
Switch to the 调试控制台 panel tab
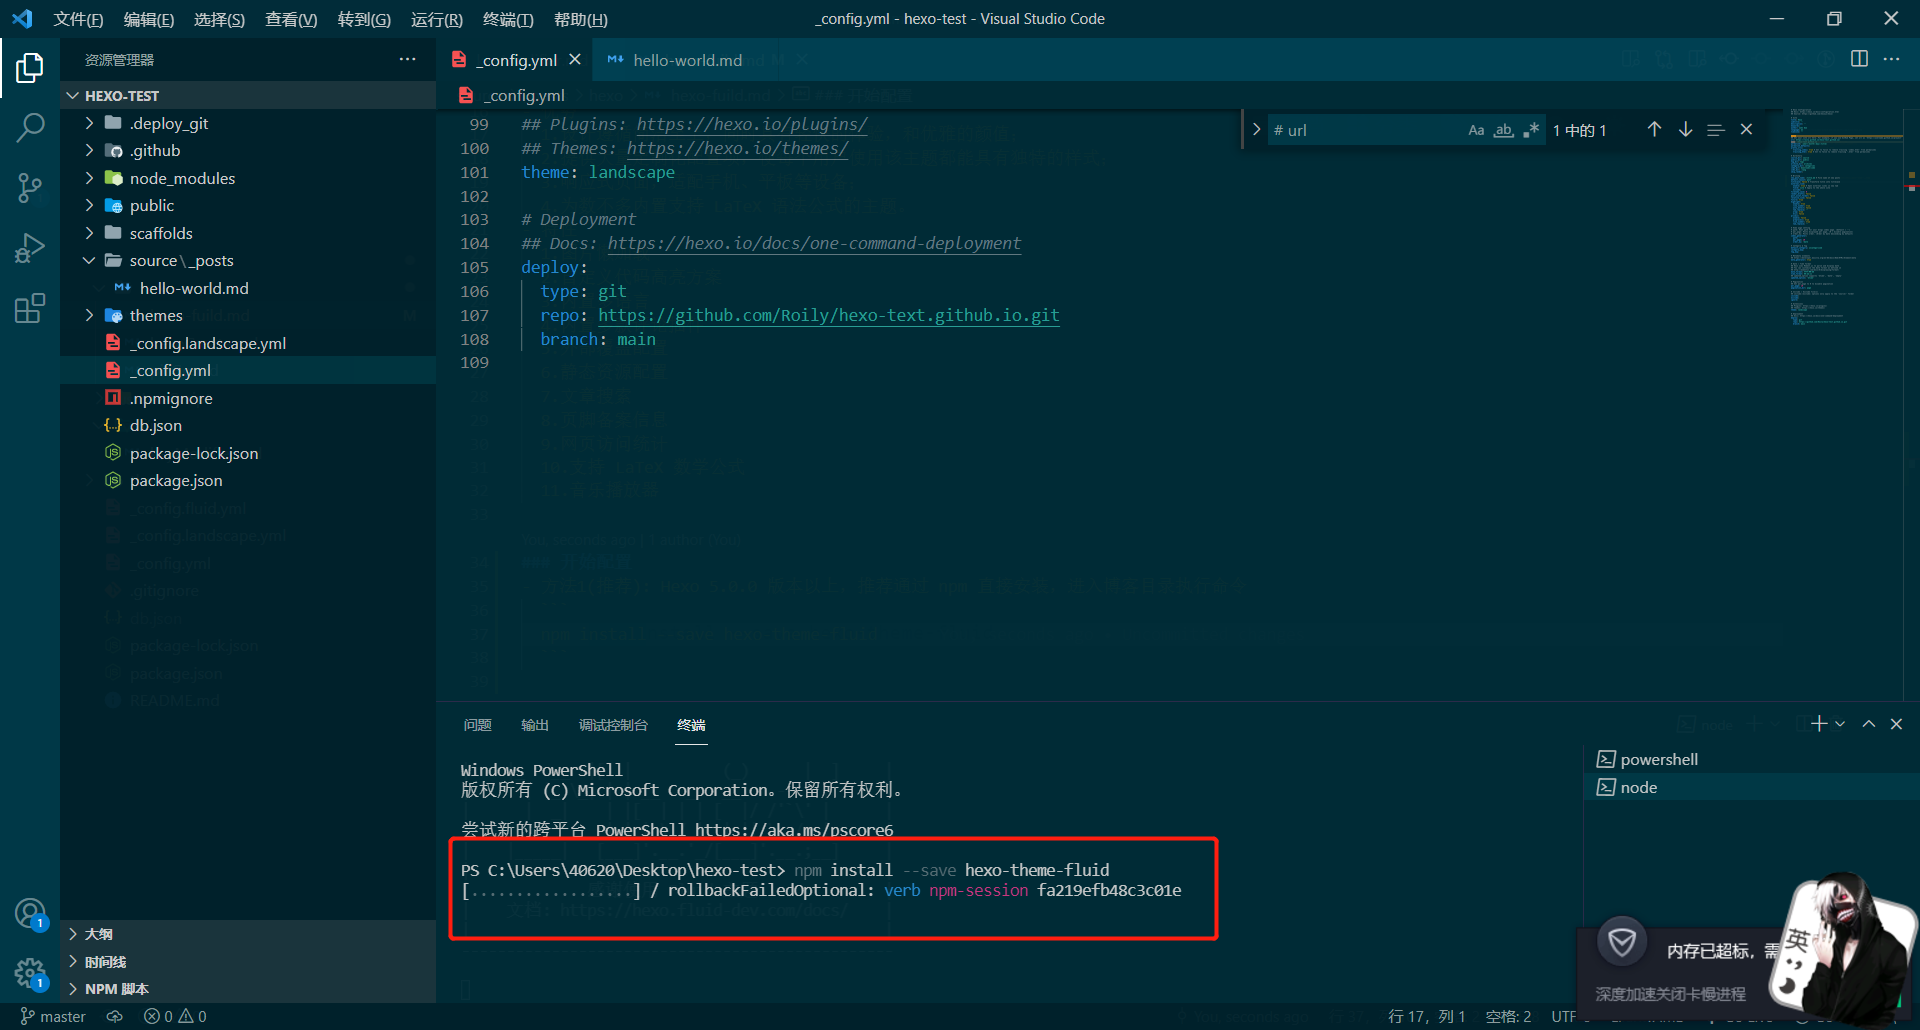coord(613,725)
